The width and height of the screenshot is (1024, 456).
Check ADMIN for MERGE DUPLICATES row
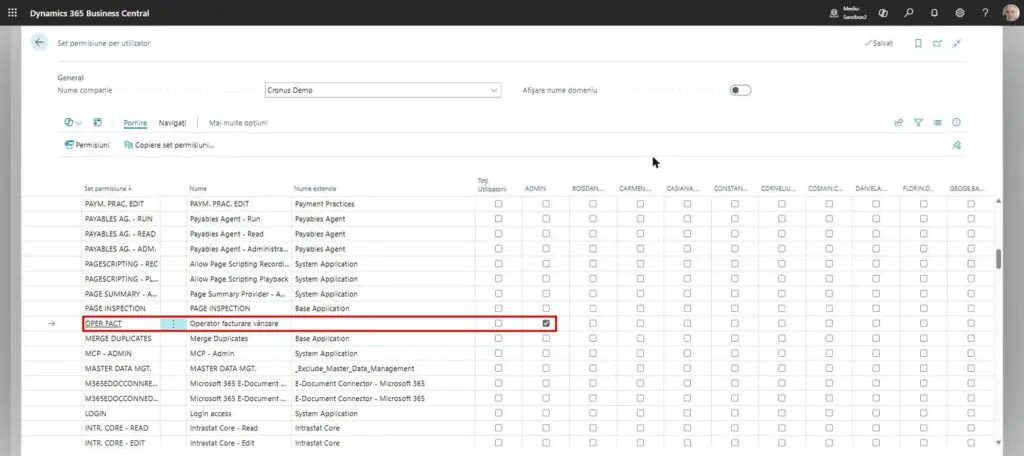(x=546, y=338)
